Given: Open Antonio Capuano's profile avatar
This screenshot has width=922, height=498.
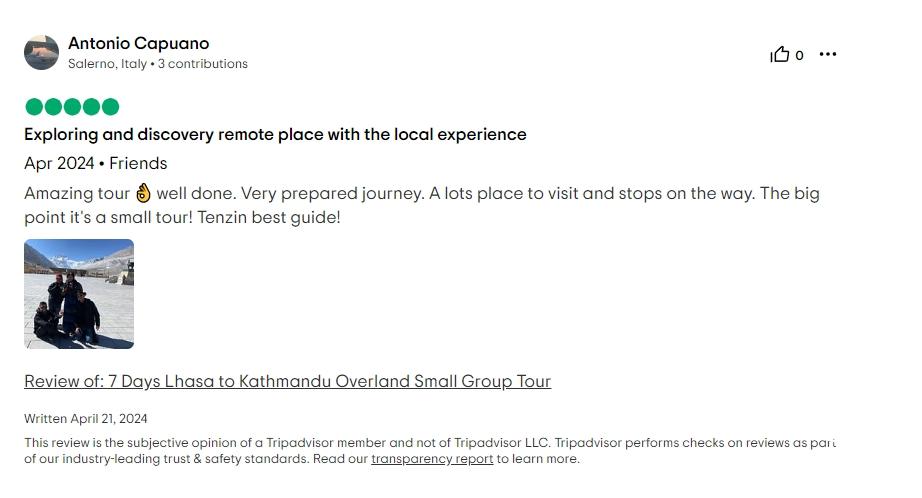Looking at the screenshot, I should tap(41, 53).
